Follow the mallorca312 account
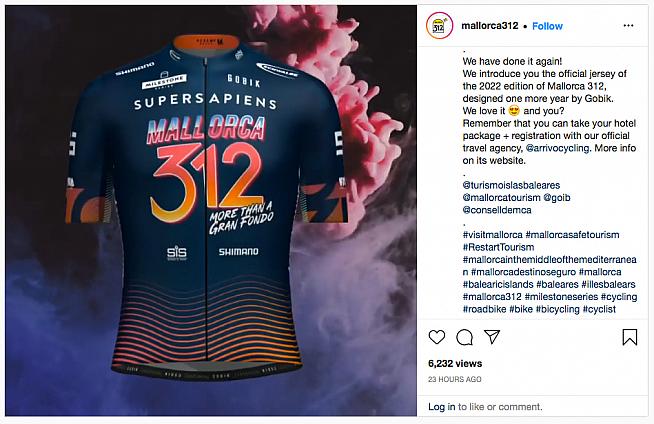 (x=547, y=26)
